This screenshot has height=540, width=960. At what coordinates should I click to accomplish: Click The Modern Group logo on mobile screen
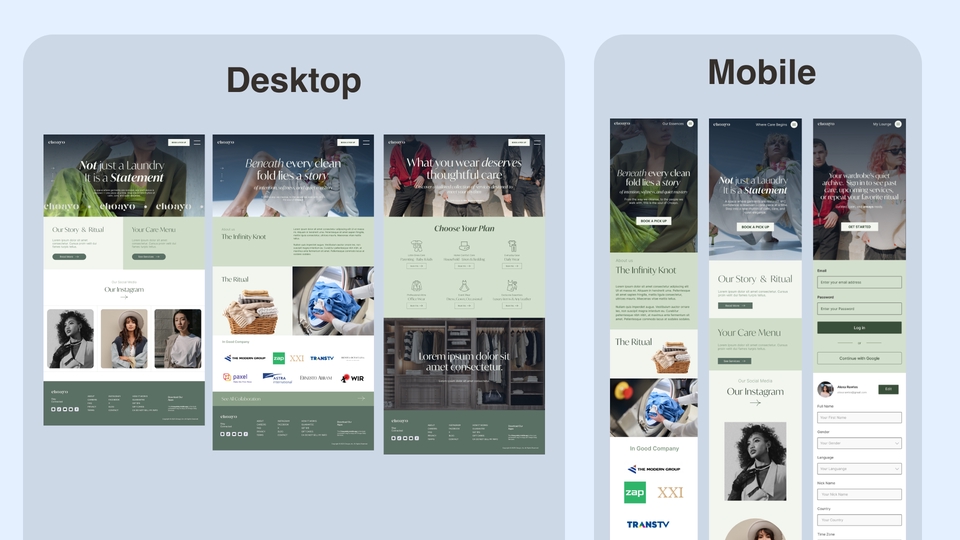[x=654, y=469]
